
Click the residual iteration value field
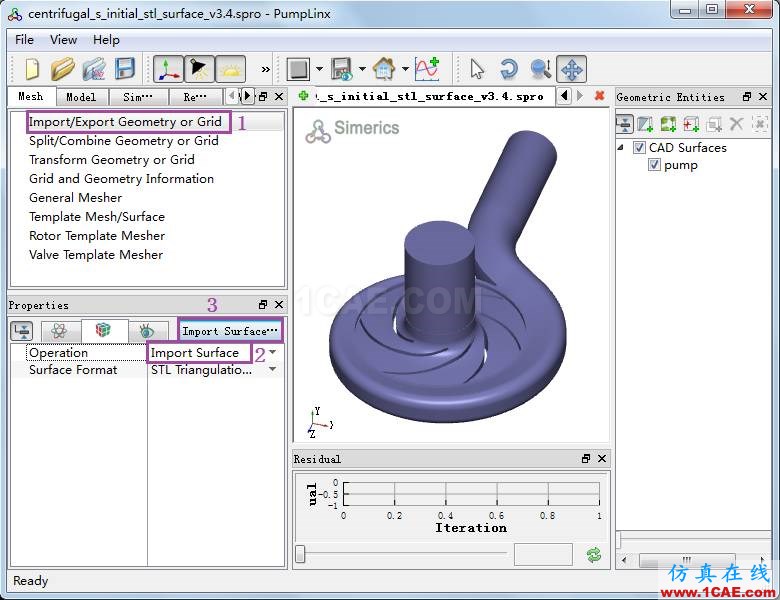[543, 554]
